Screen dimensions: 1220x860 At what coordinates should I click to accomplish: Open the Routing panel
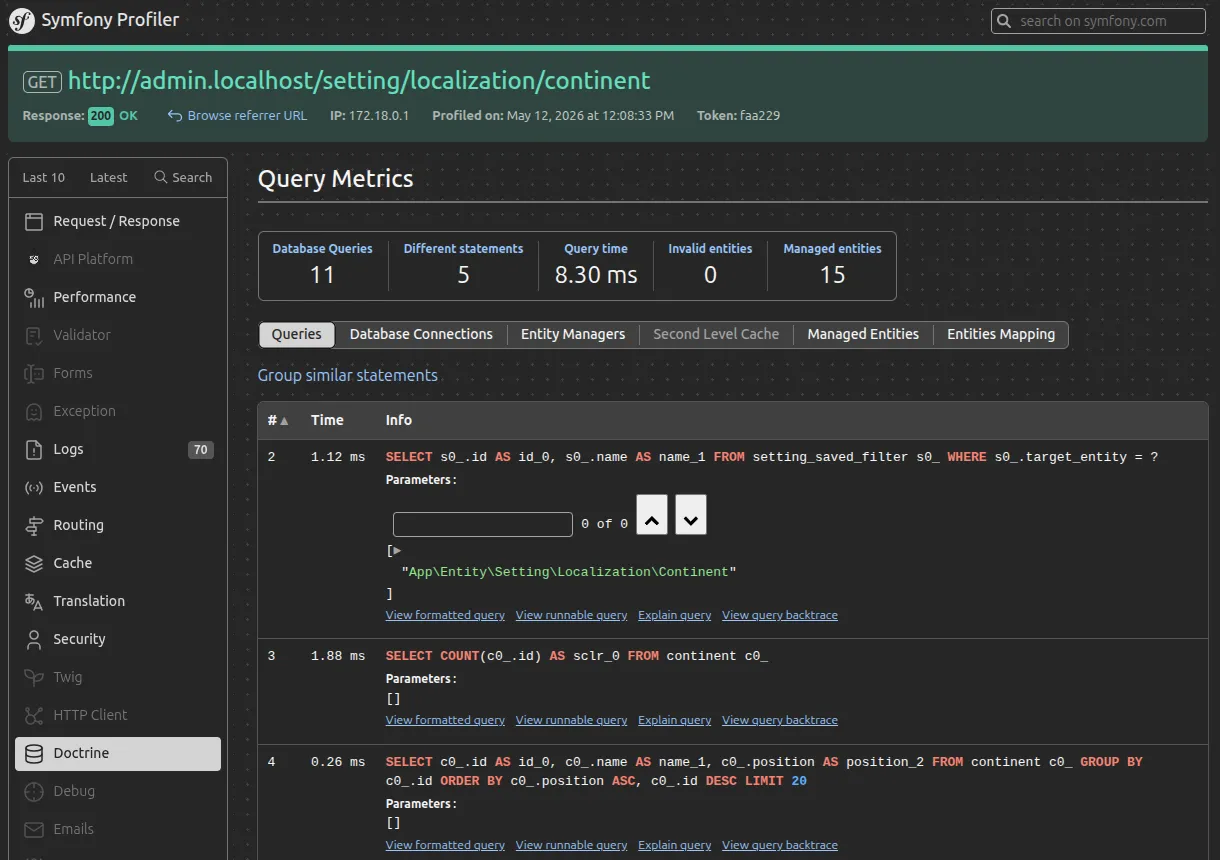(x=118, y=525)
